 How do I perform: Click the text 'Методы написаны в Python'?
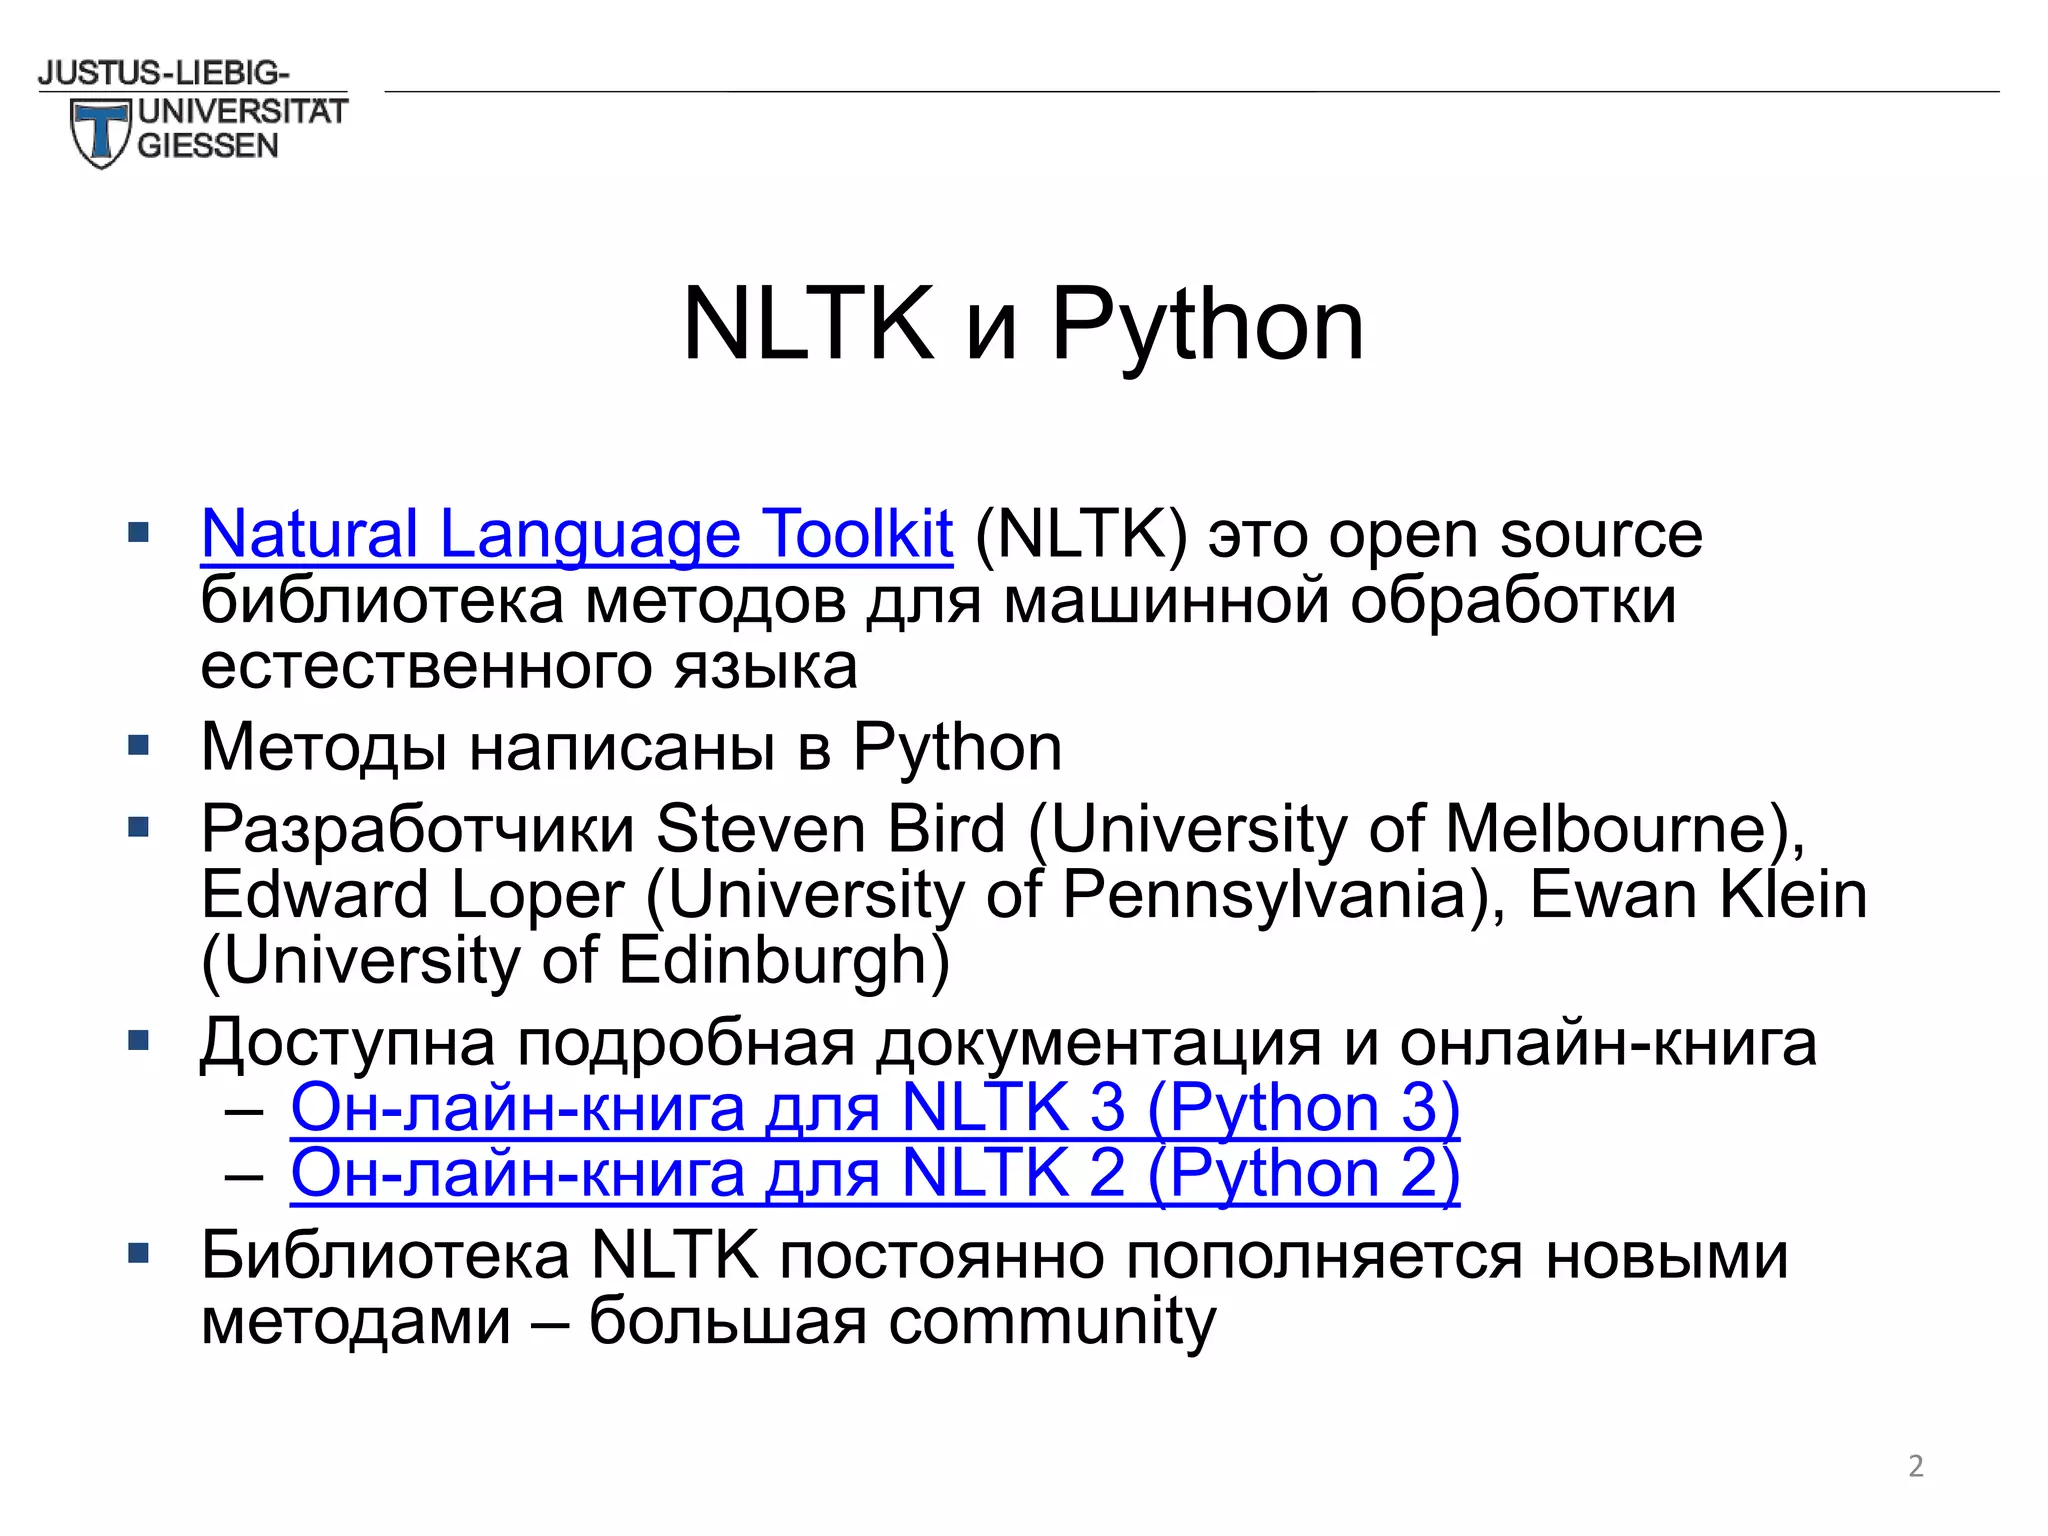(x=630, y=748)
